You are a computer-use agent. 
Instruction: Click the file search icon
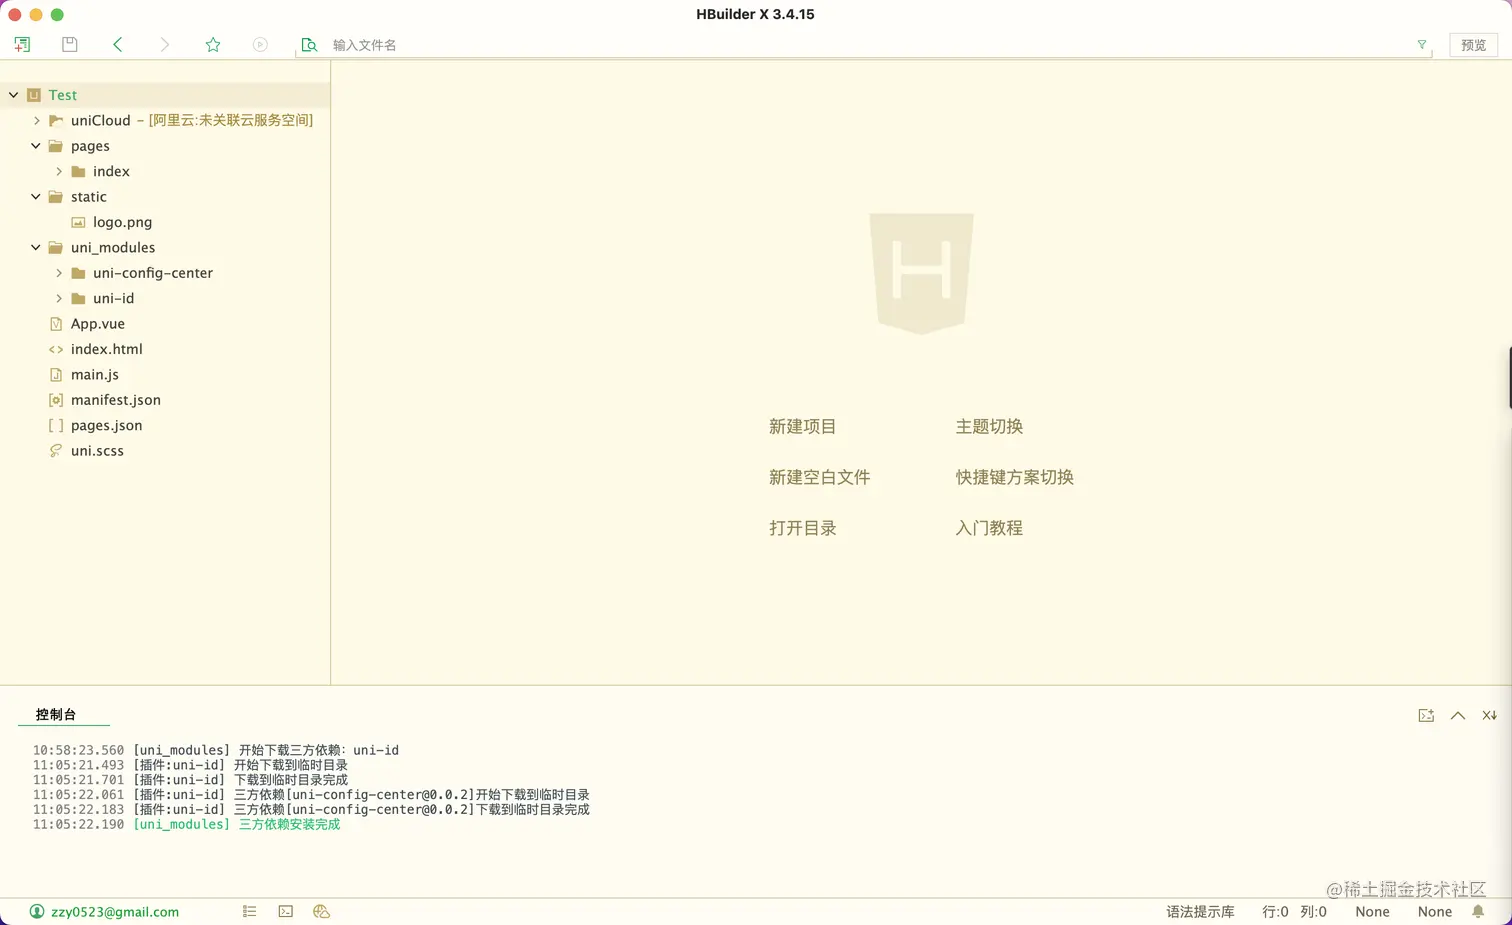coord(309,45)
